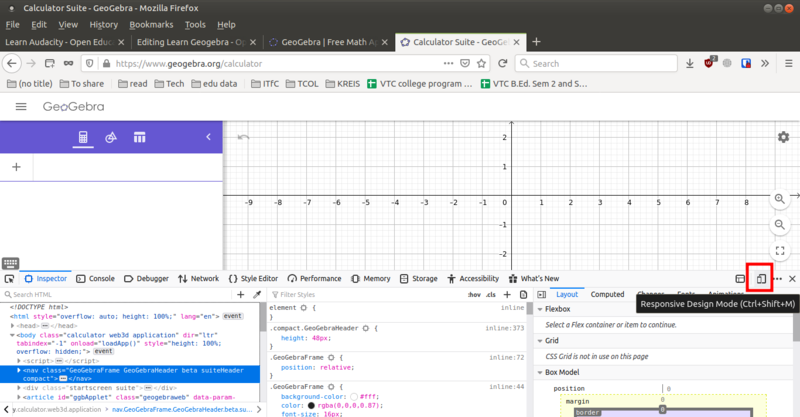Undo last action in graphics view
Viewport: 800px width, 417px height.
point(243,137)
